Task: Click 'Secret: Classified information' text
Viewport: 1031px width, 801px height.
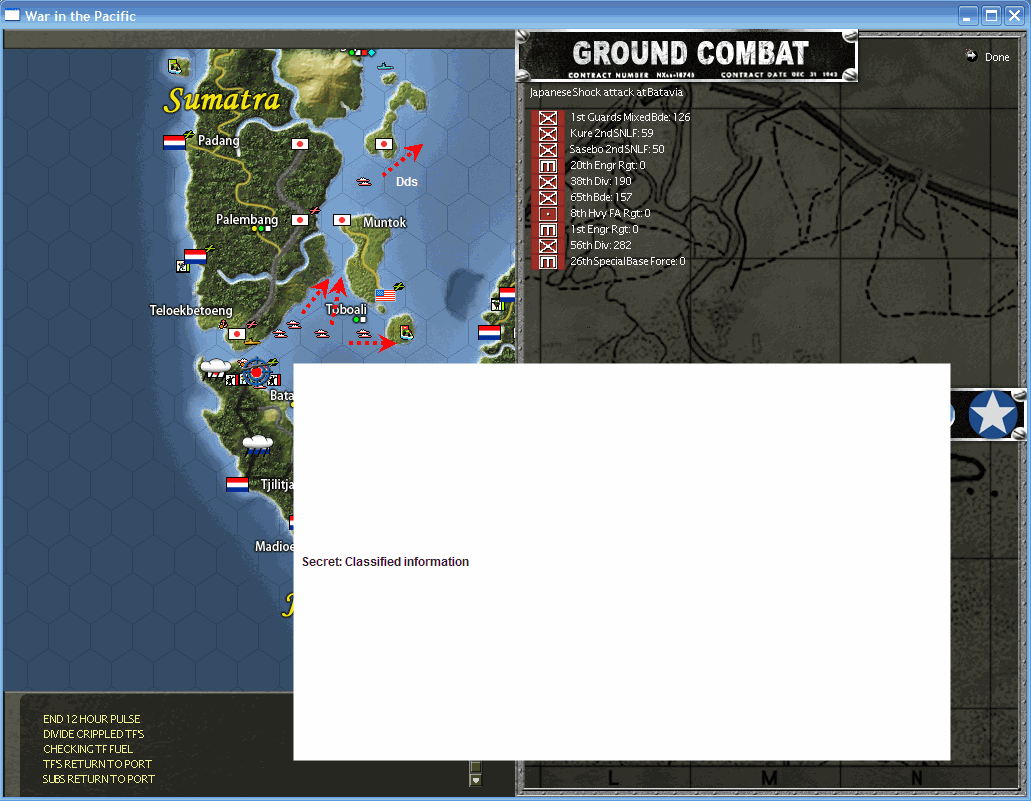Action: 385,562
